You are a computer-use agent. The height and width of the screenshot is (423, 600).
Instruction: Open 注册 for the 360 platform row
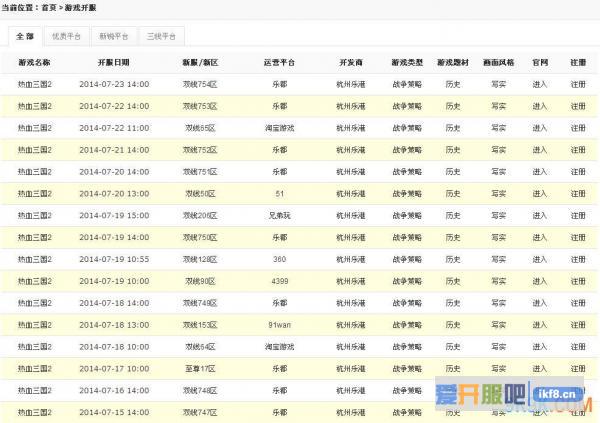578,259
